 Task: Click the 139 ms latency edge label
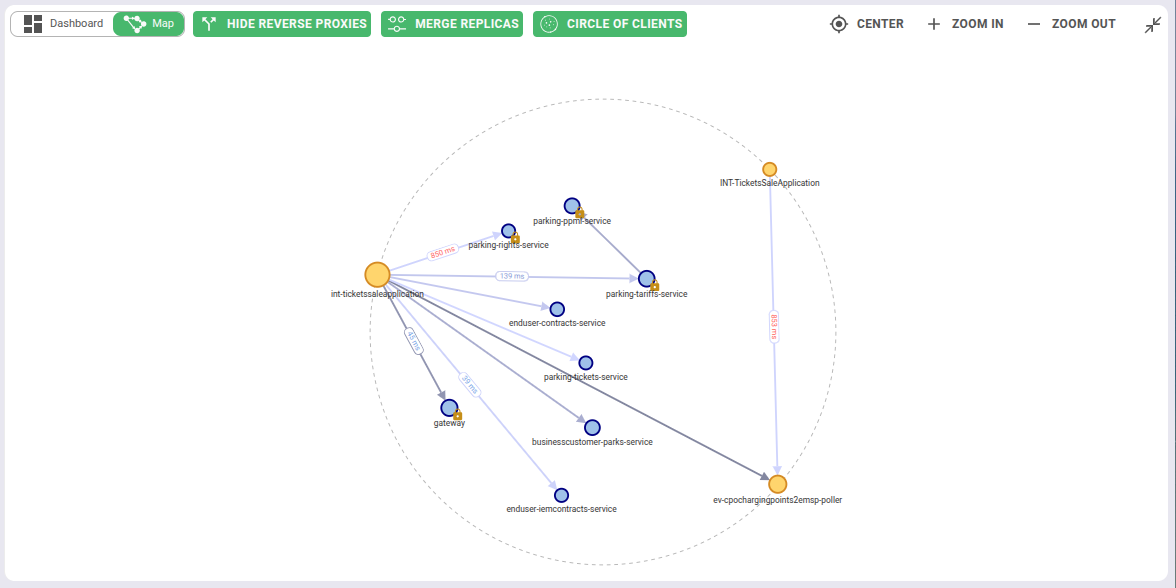(x=512, y=276)
